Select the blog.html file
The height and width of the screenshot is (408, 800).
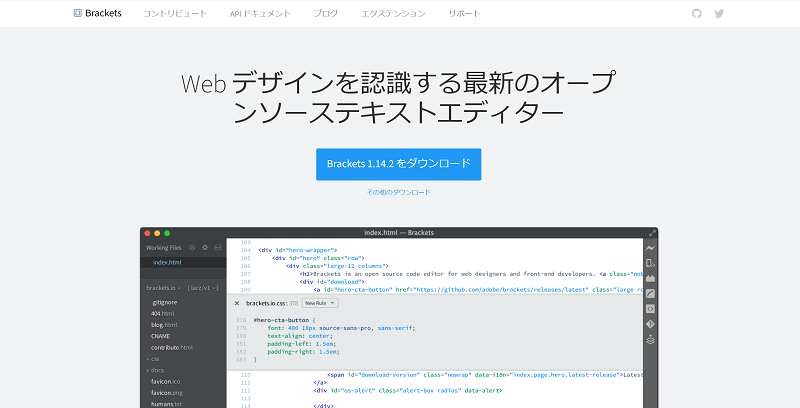pyautogui.click(x=164, y=325)
